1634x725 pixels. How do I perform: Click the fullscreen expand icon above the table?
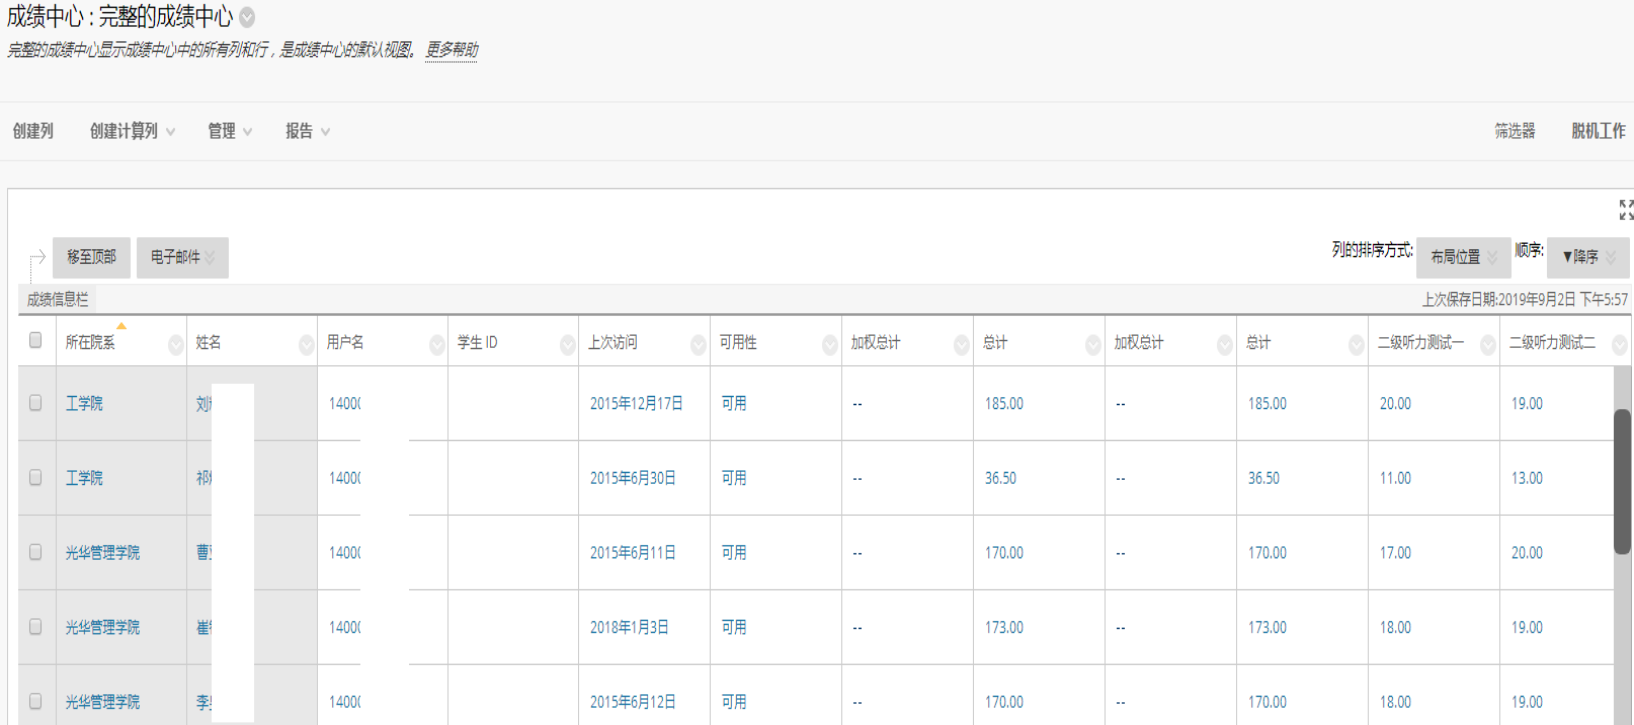1625,210
